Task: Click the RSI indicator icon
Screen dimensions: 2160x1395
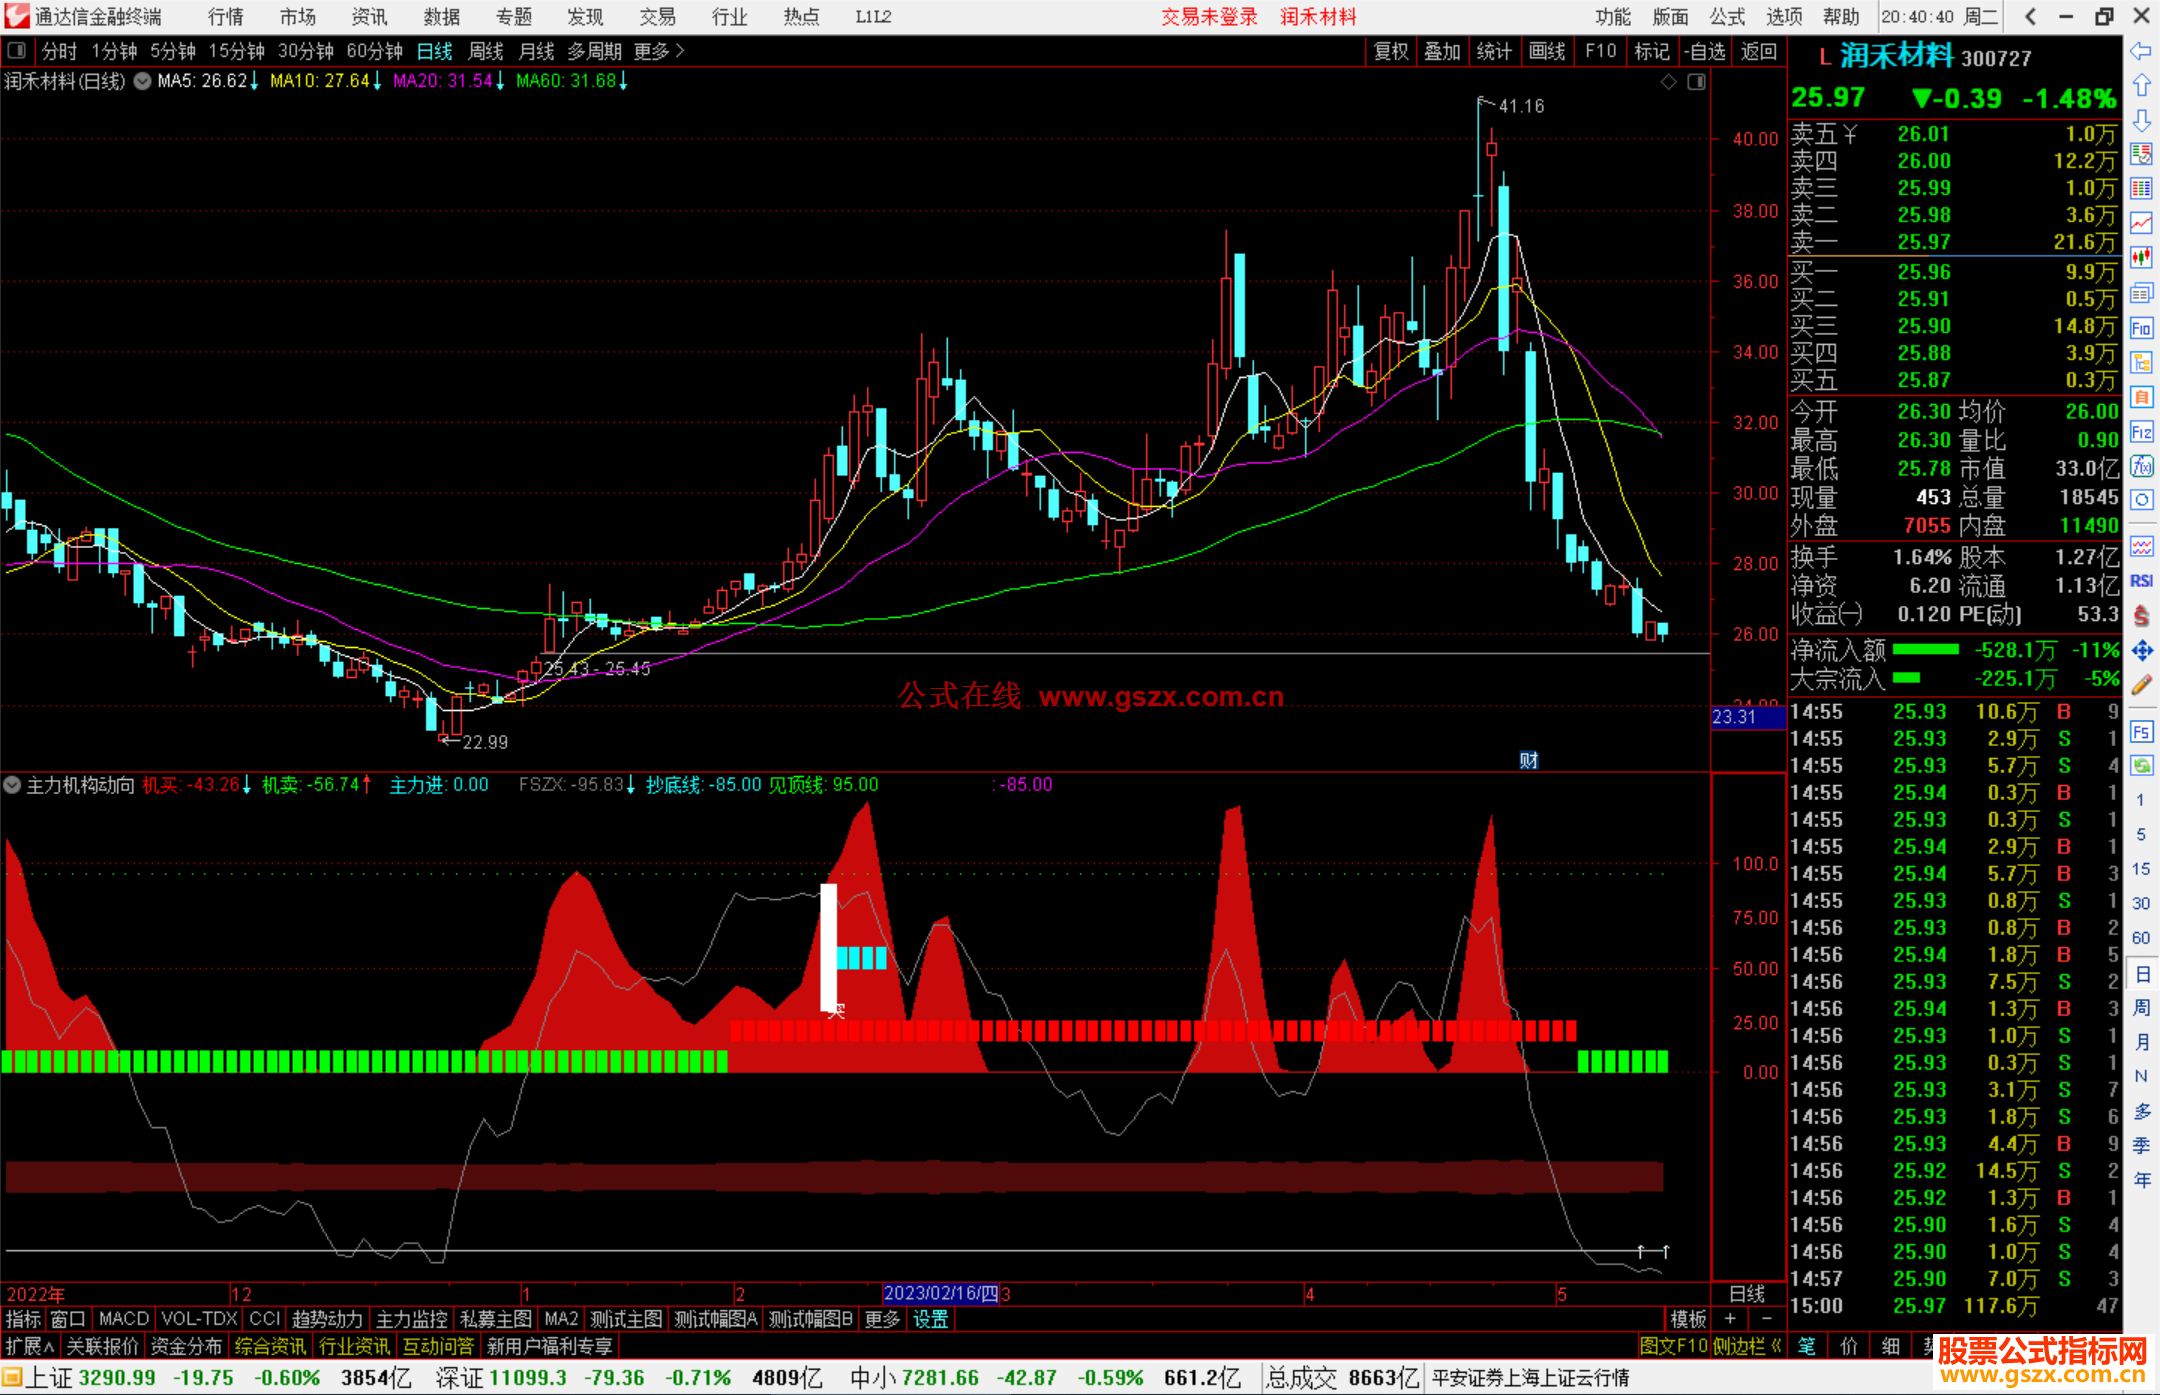Action: coord(2141,581)
